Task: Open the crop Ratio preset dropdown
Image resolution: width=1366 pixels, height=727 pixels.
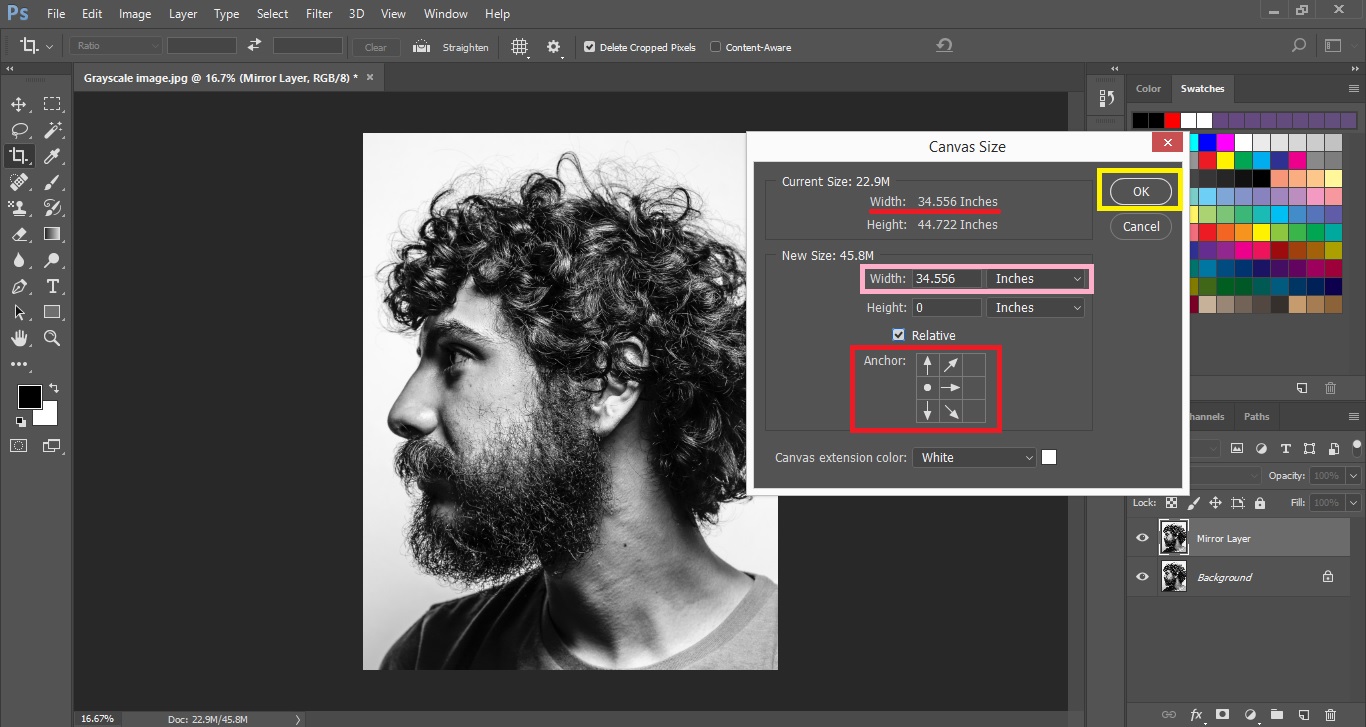Action: point(113,46)
